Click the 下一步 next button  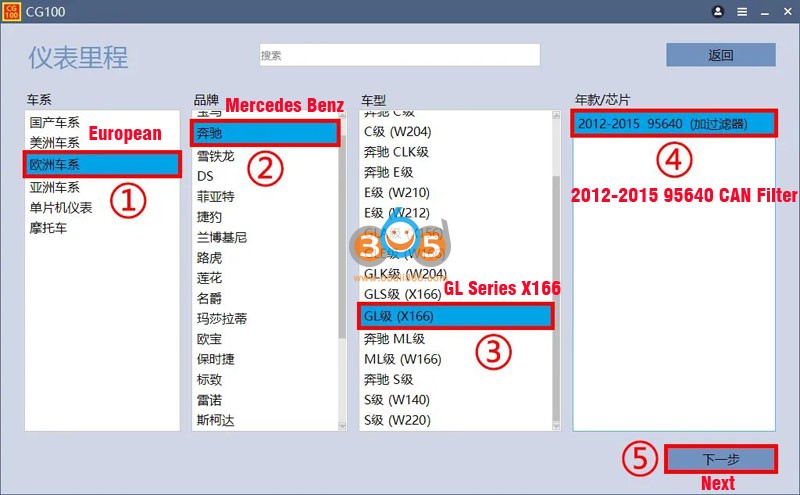point(720,459)
